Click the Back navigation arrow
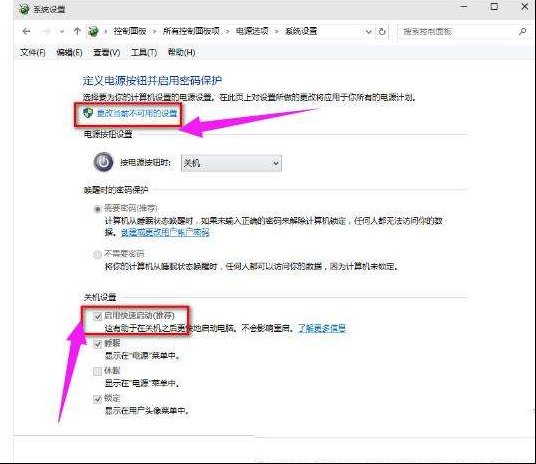Viewport: 536px width, 464px height. tap(26, 31)
